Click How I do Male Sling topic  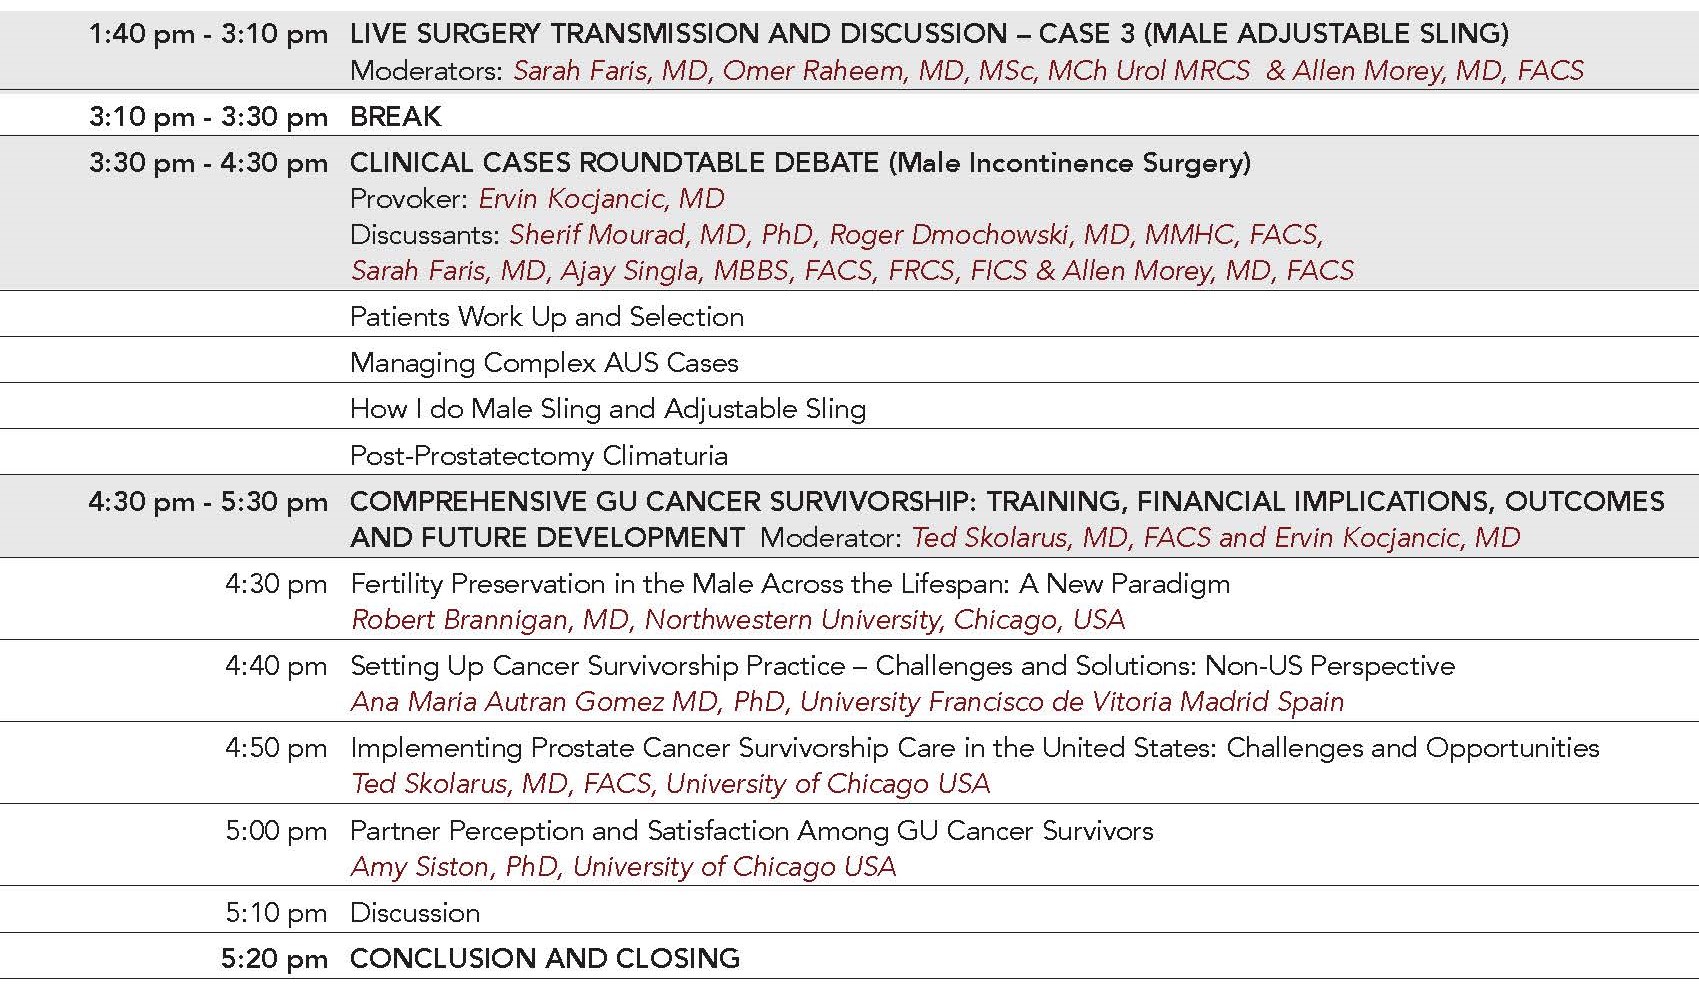pyautogui.click(x=607, y=408)
